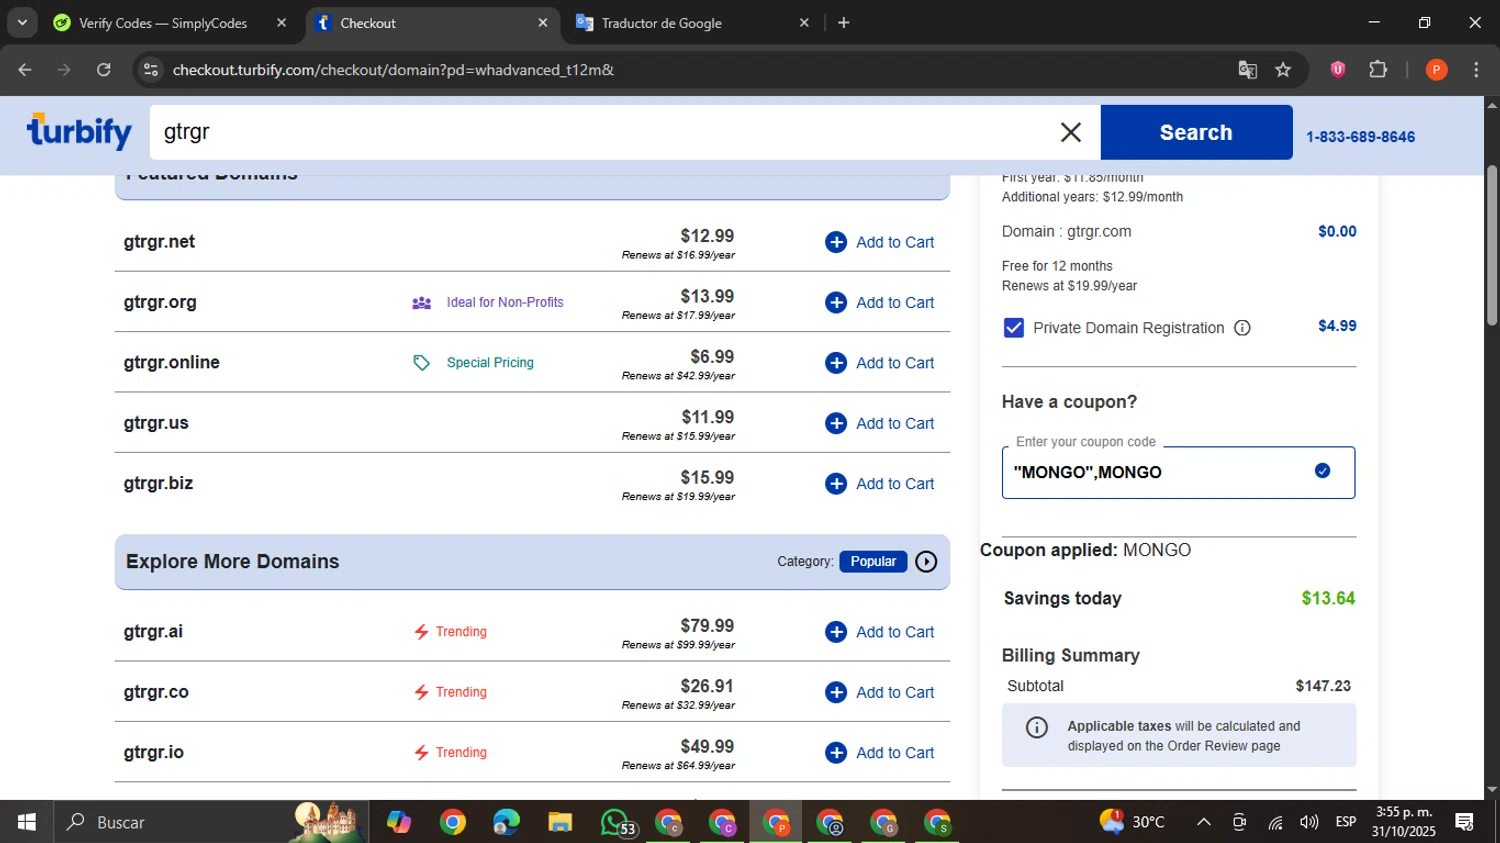Open the browser extensions puzzle icon

tap(1378, 70)
